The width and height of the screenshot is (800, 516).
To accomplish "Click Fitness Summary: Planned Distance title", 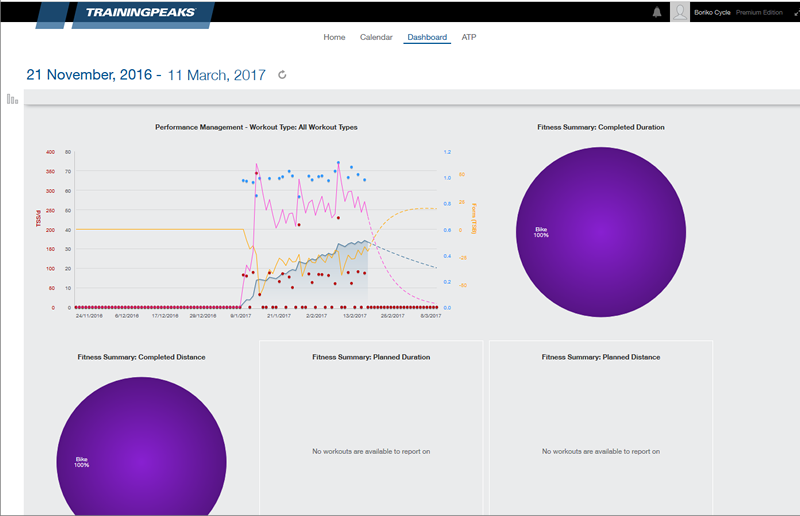I will [x=601, y=357].
